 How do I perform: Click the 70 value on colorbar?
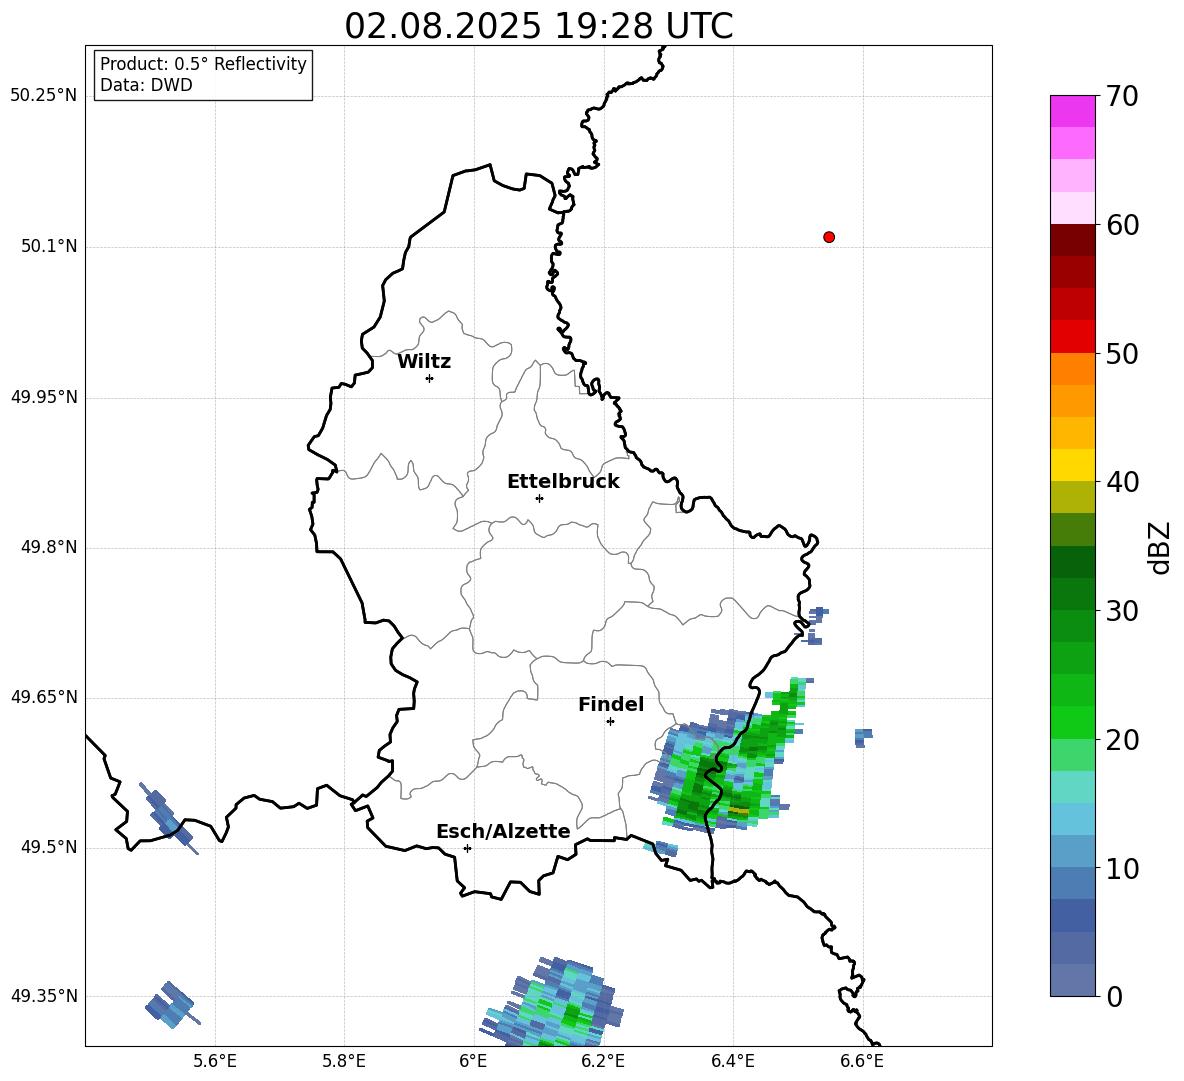1122,97
